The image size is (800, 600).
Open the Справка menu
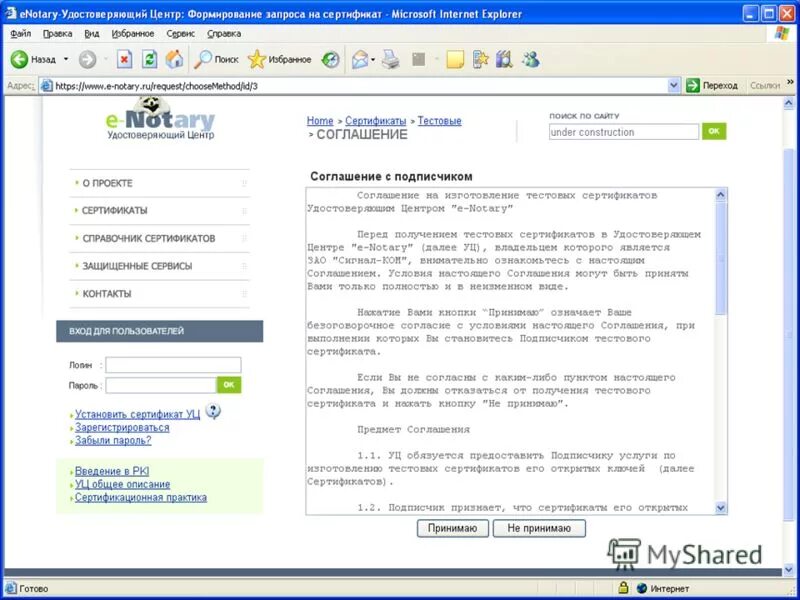pyautogui.click(x=224, y=34)
